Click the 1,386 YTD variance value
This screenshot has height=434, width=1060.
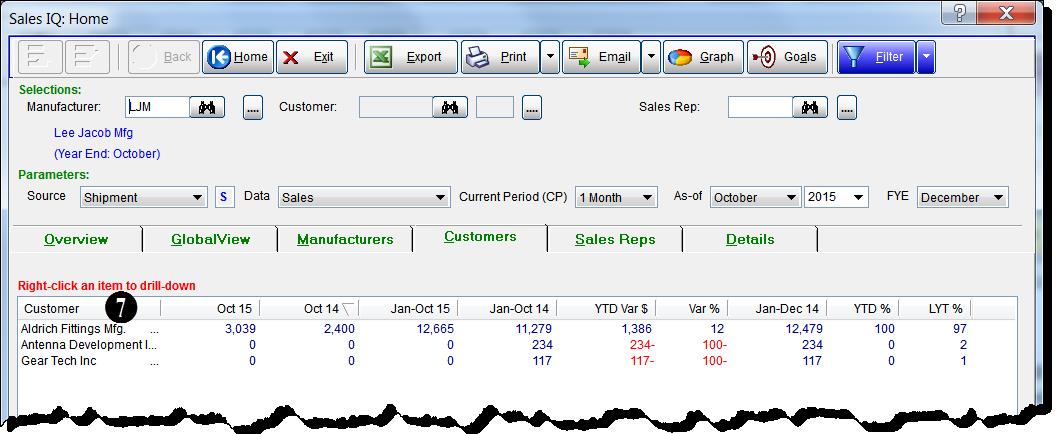[635, 329]
